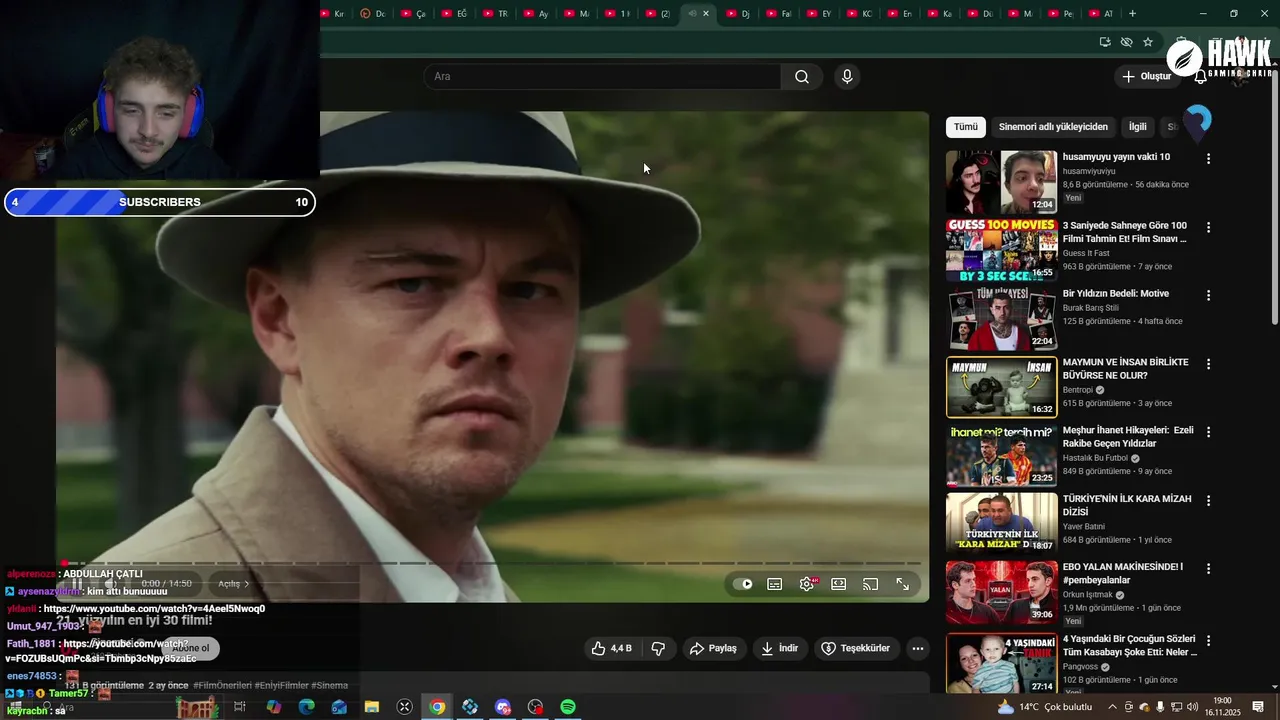Viewport: 1280px width, 720px height.
Task: Open the volume speaker icon in the tray
Action: pyautogui.click(x=1193, y=707)
